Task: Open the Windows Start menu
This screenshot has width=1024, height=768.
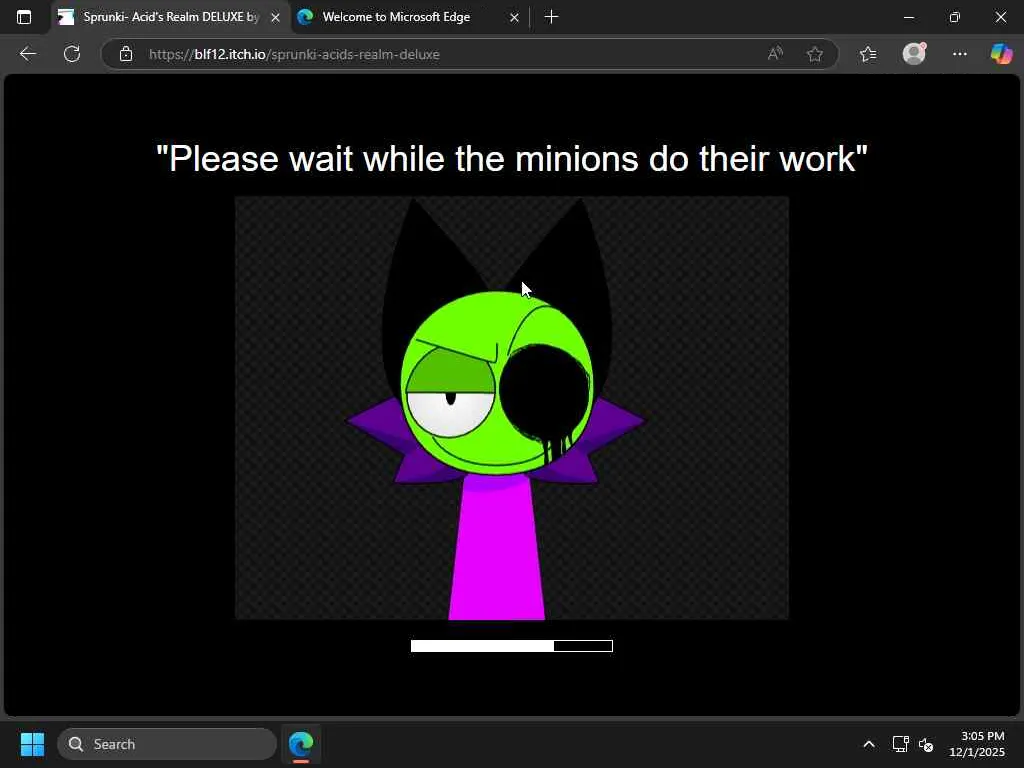Action: 32,744
